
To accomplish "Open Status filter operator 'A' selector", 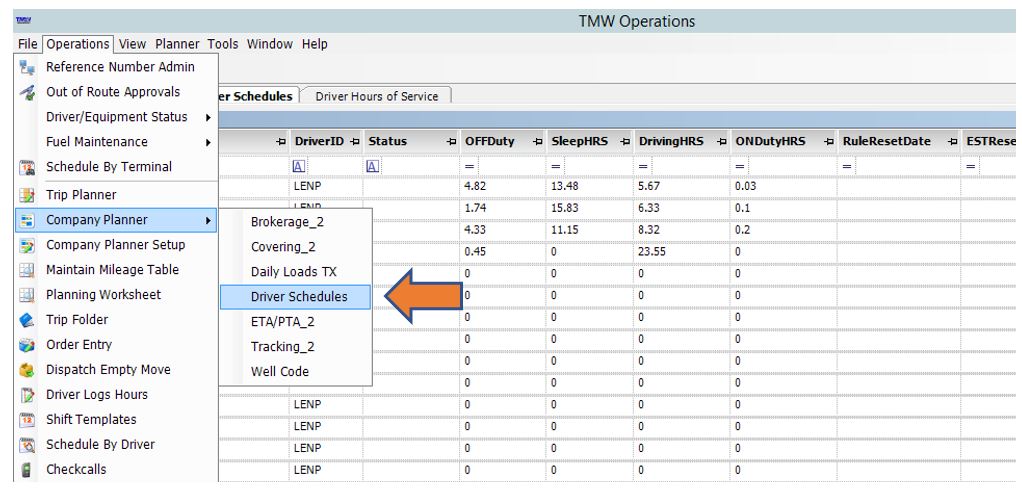I will 373,167.
